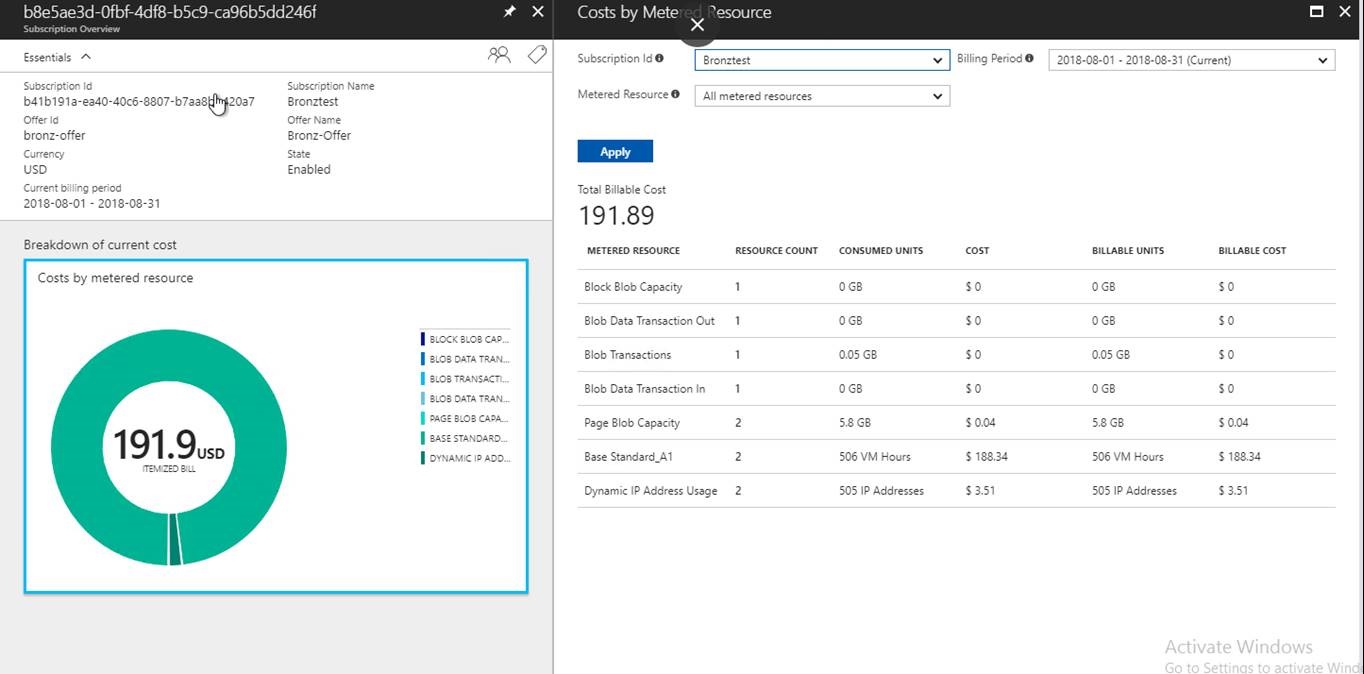Click the circular X overlay button
Image resolution: width=1364 pixels, height=674 pixels.
[x=698, y=24]
